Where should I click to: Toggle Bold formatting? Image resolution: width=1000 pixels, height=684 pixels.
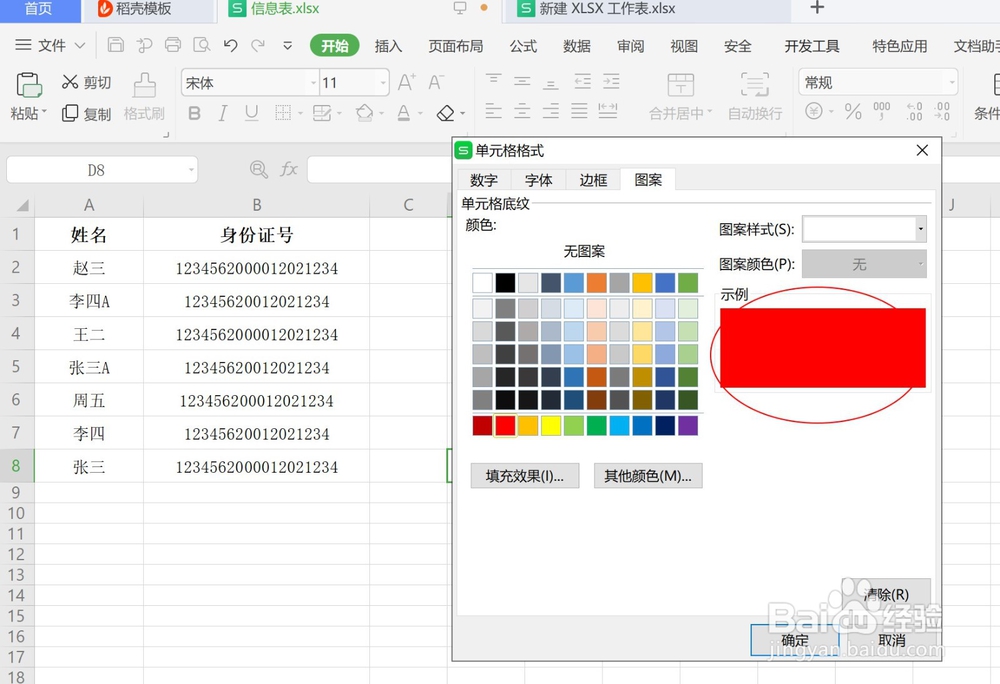click(195, 113)
